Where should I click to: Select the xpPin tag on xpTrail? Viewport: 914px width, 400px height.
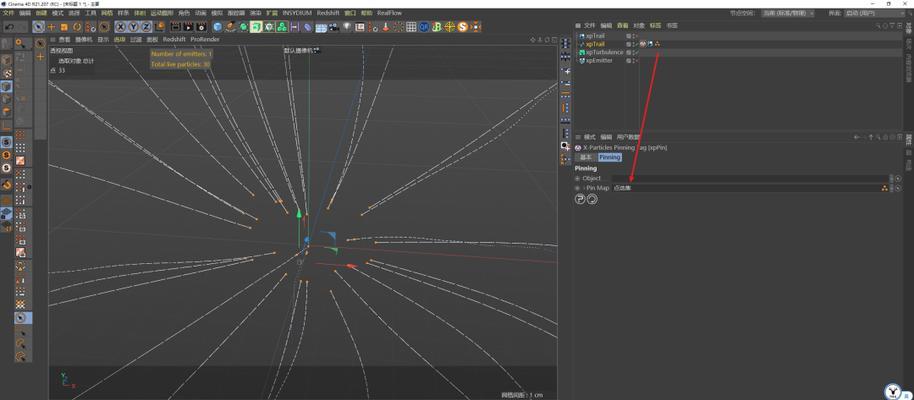643,44
